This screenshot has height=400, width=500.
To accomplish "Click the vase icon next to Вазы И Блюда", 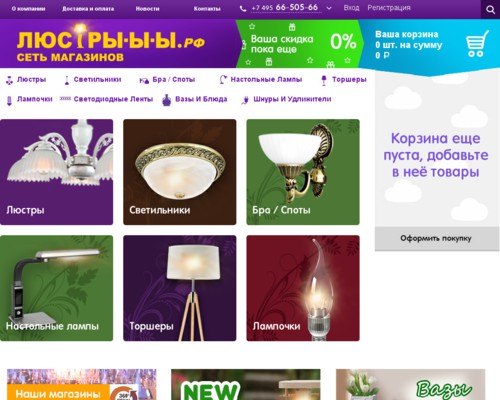I will [x=166, y=100].
